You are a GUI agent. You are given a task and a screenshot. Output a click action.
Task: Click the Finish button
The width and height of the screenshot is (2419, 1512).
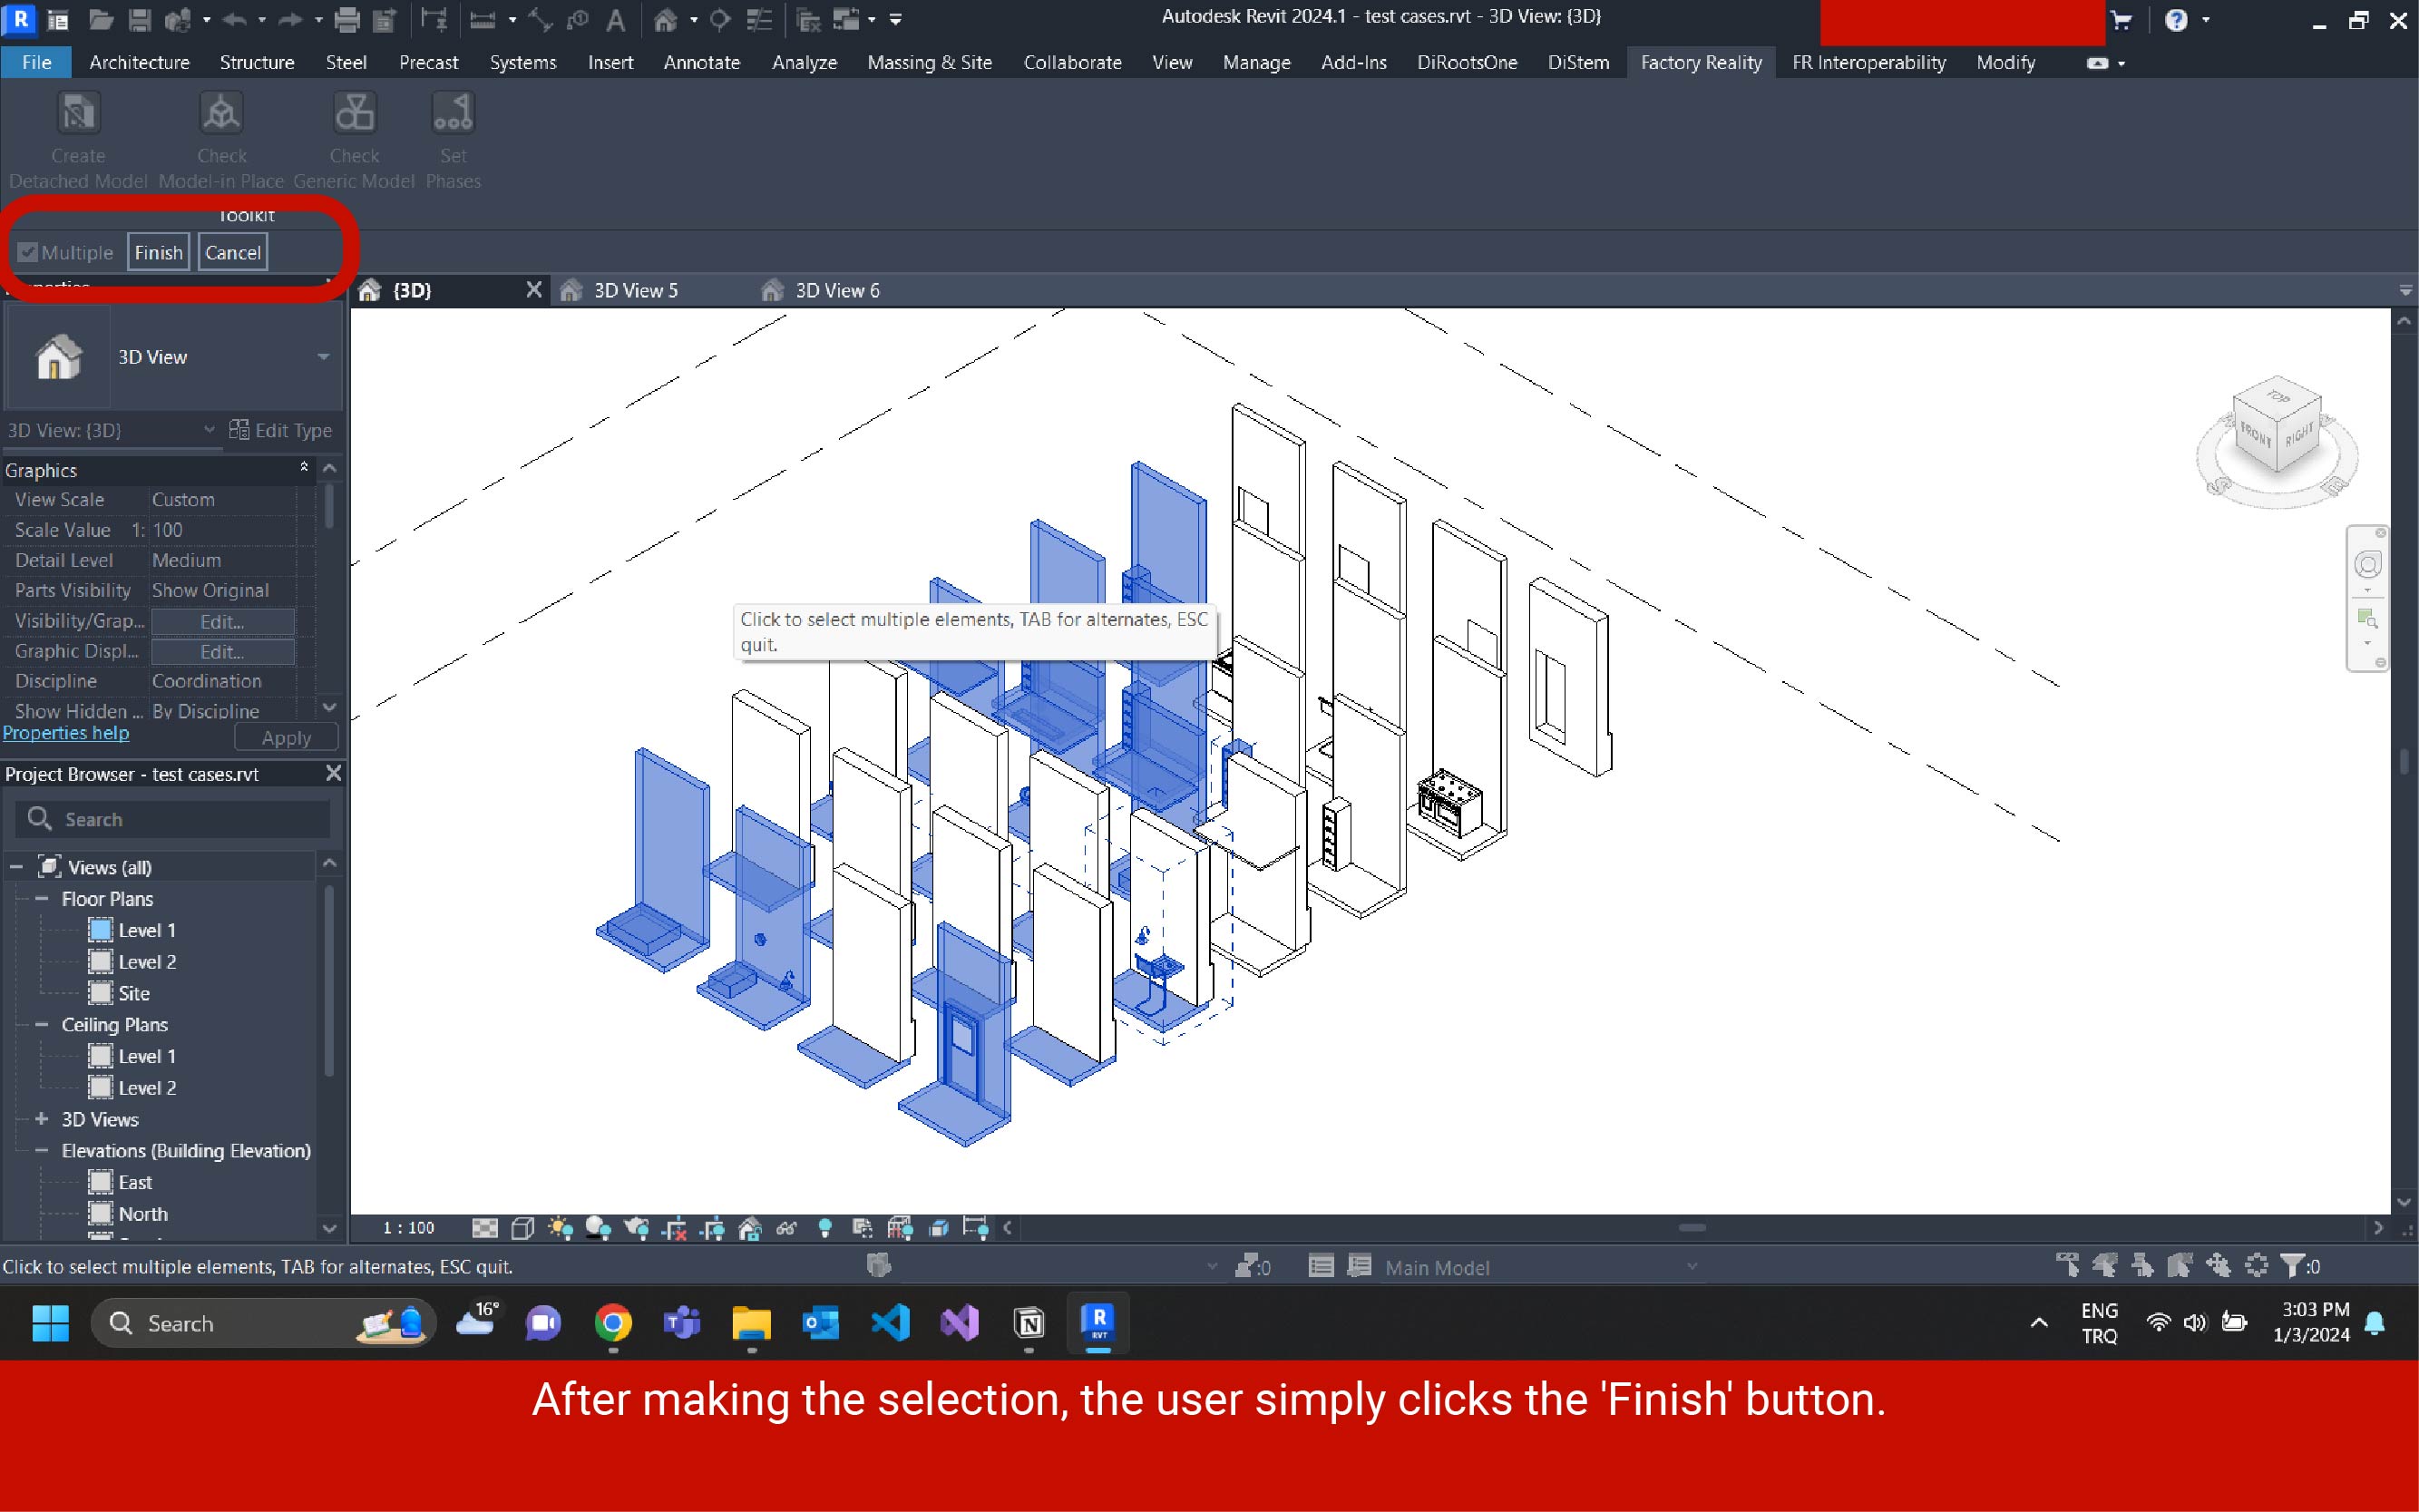point(158,253)
